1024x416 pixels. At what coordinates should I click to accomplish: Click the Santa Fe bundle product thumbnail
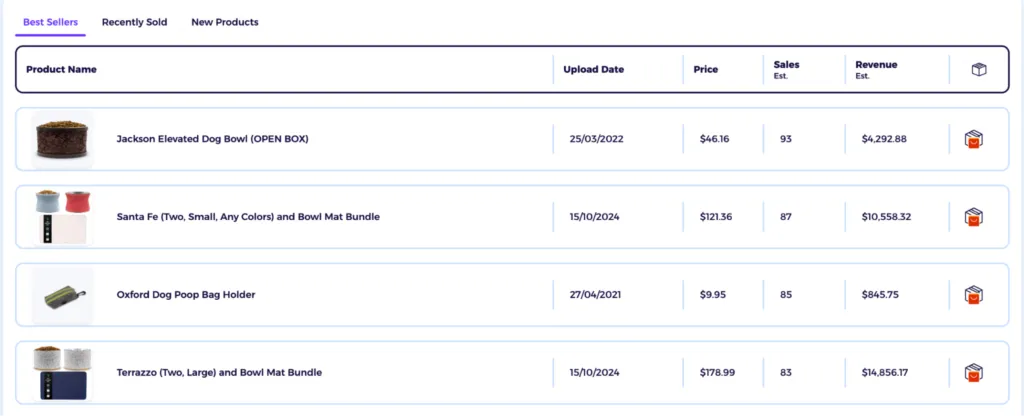coord(63,217)
